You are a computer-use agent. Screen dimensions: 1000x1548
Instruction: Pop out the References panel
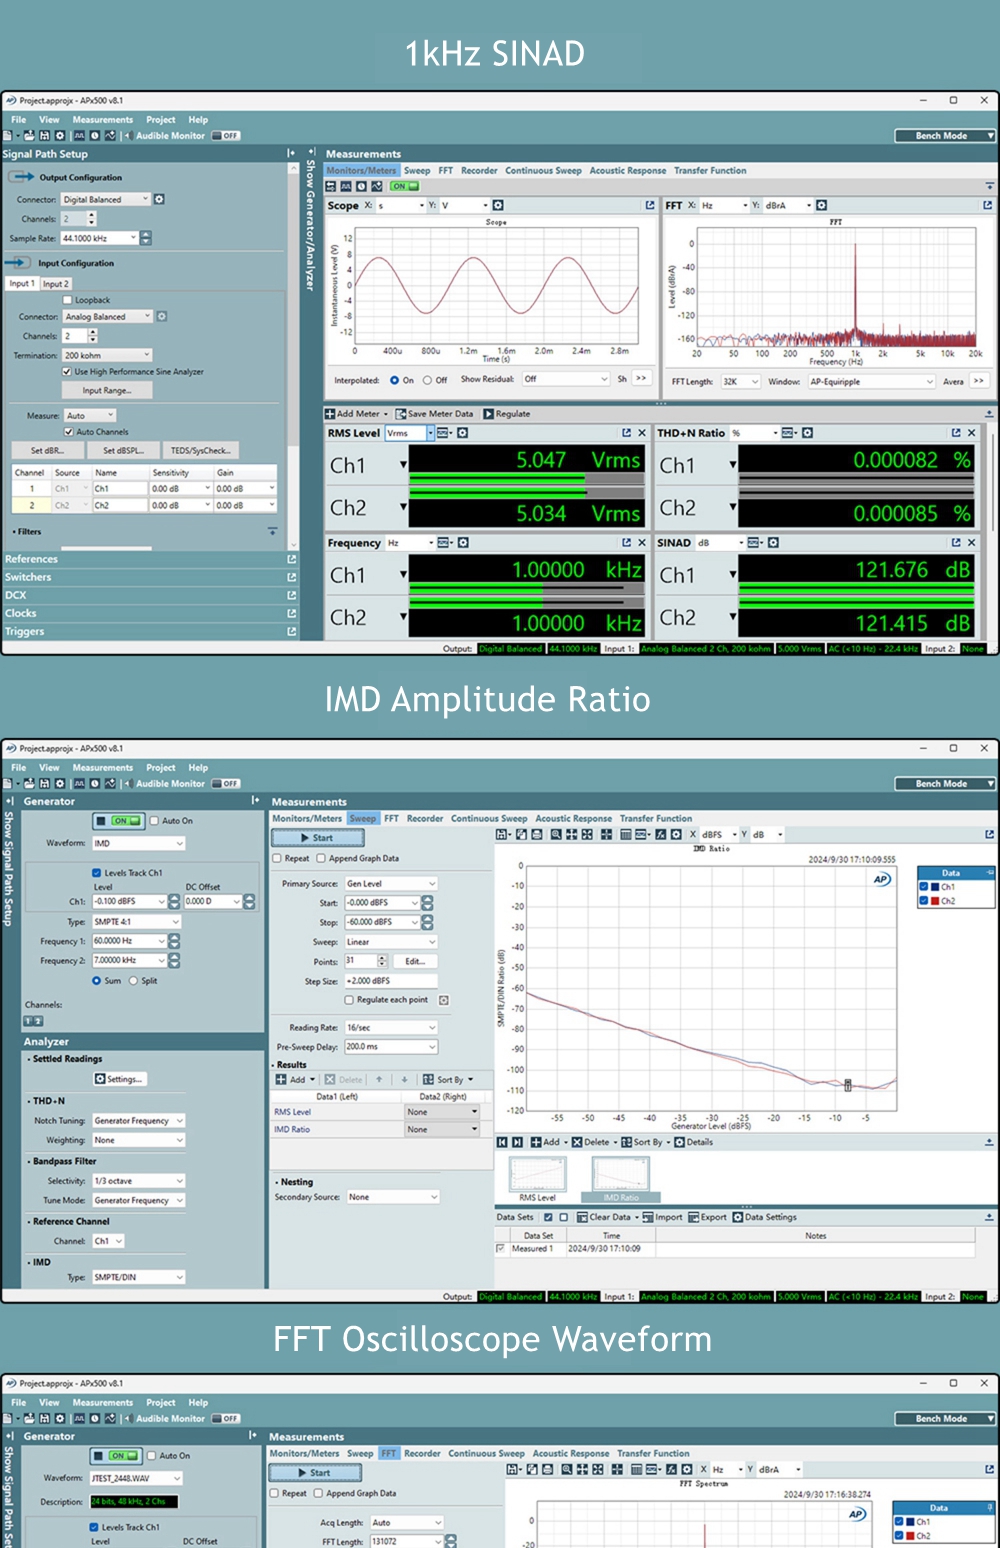coord(292,559)
